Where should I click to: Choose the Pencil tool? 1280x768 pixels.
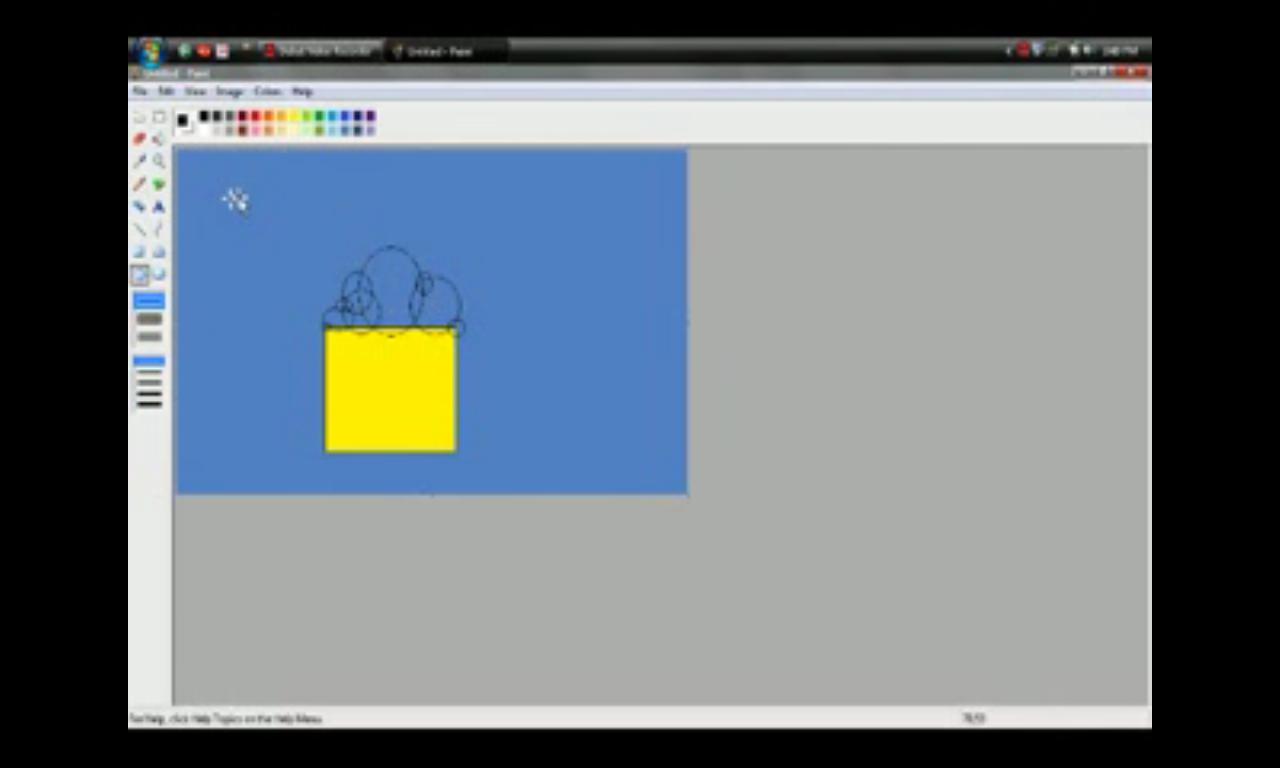click(x=140, y=184)
